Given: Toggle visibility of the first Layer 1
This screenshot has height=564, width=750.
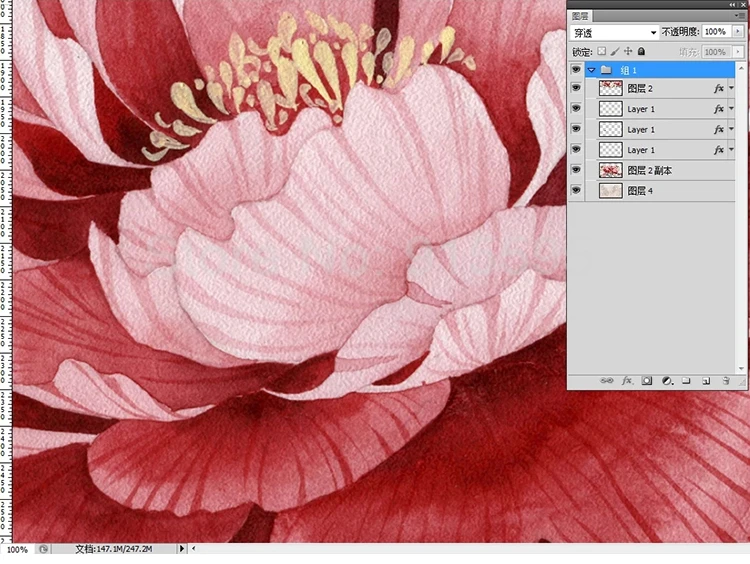Looking at the screenshot, I should tap(576, 109).
